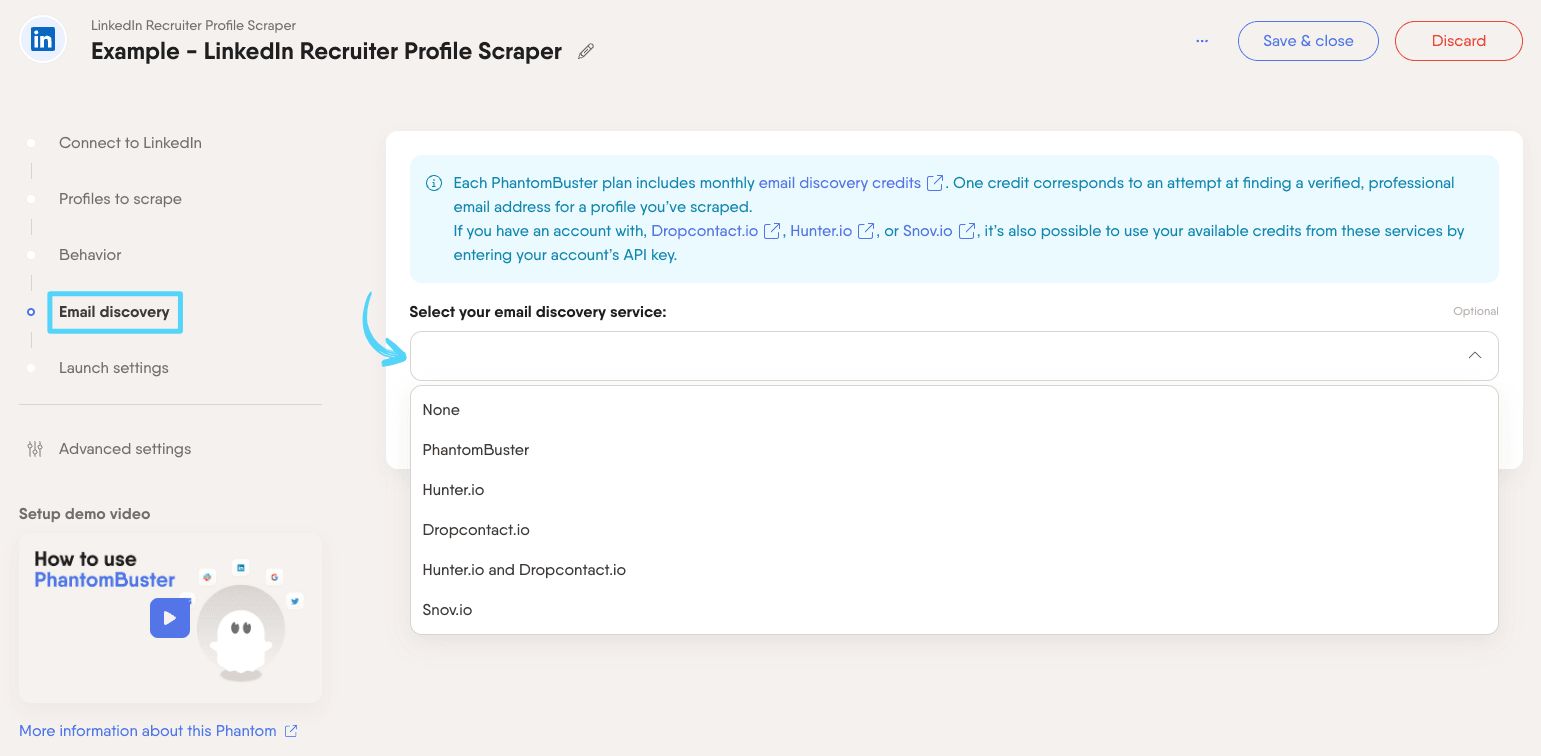This screenshot has height=756, width=1541.
Task: Click the Setup demo video heading
Action: [x=85, y=514]
